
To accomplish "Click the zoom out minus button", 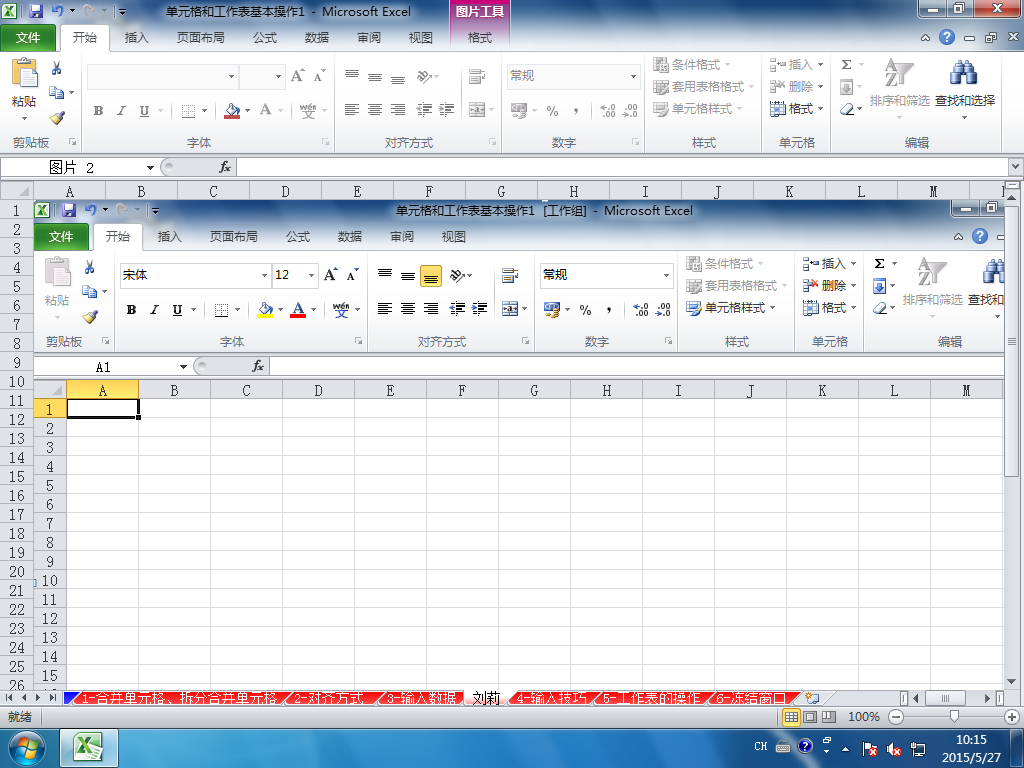I will pos(896,716).
